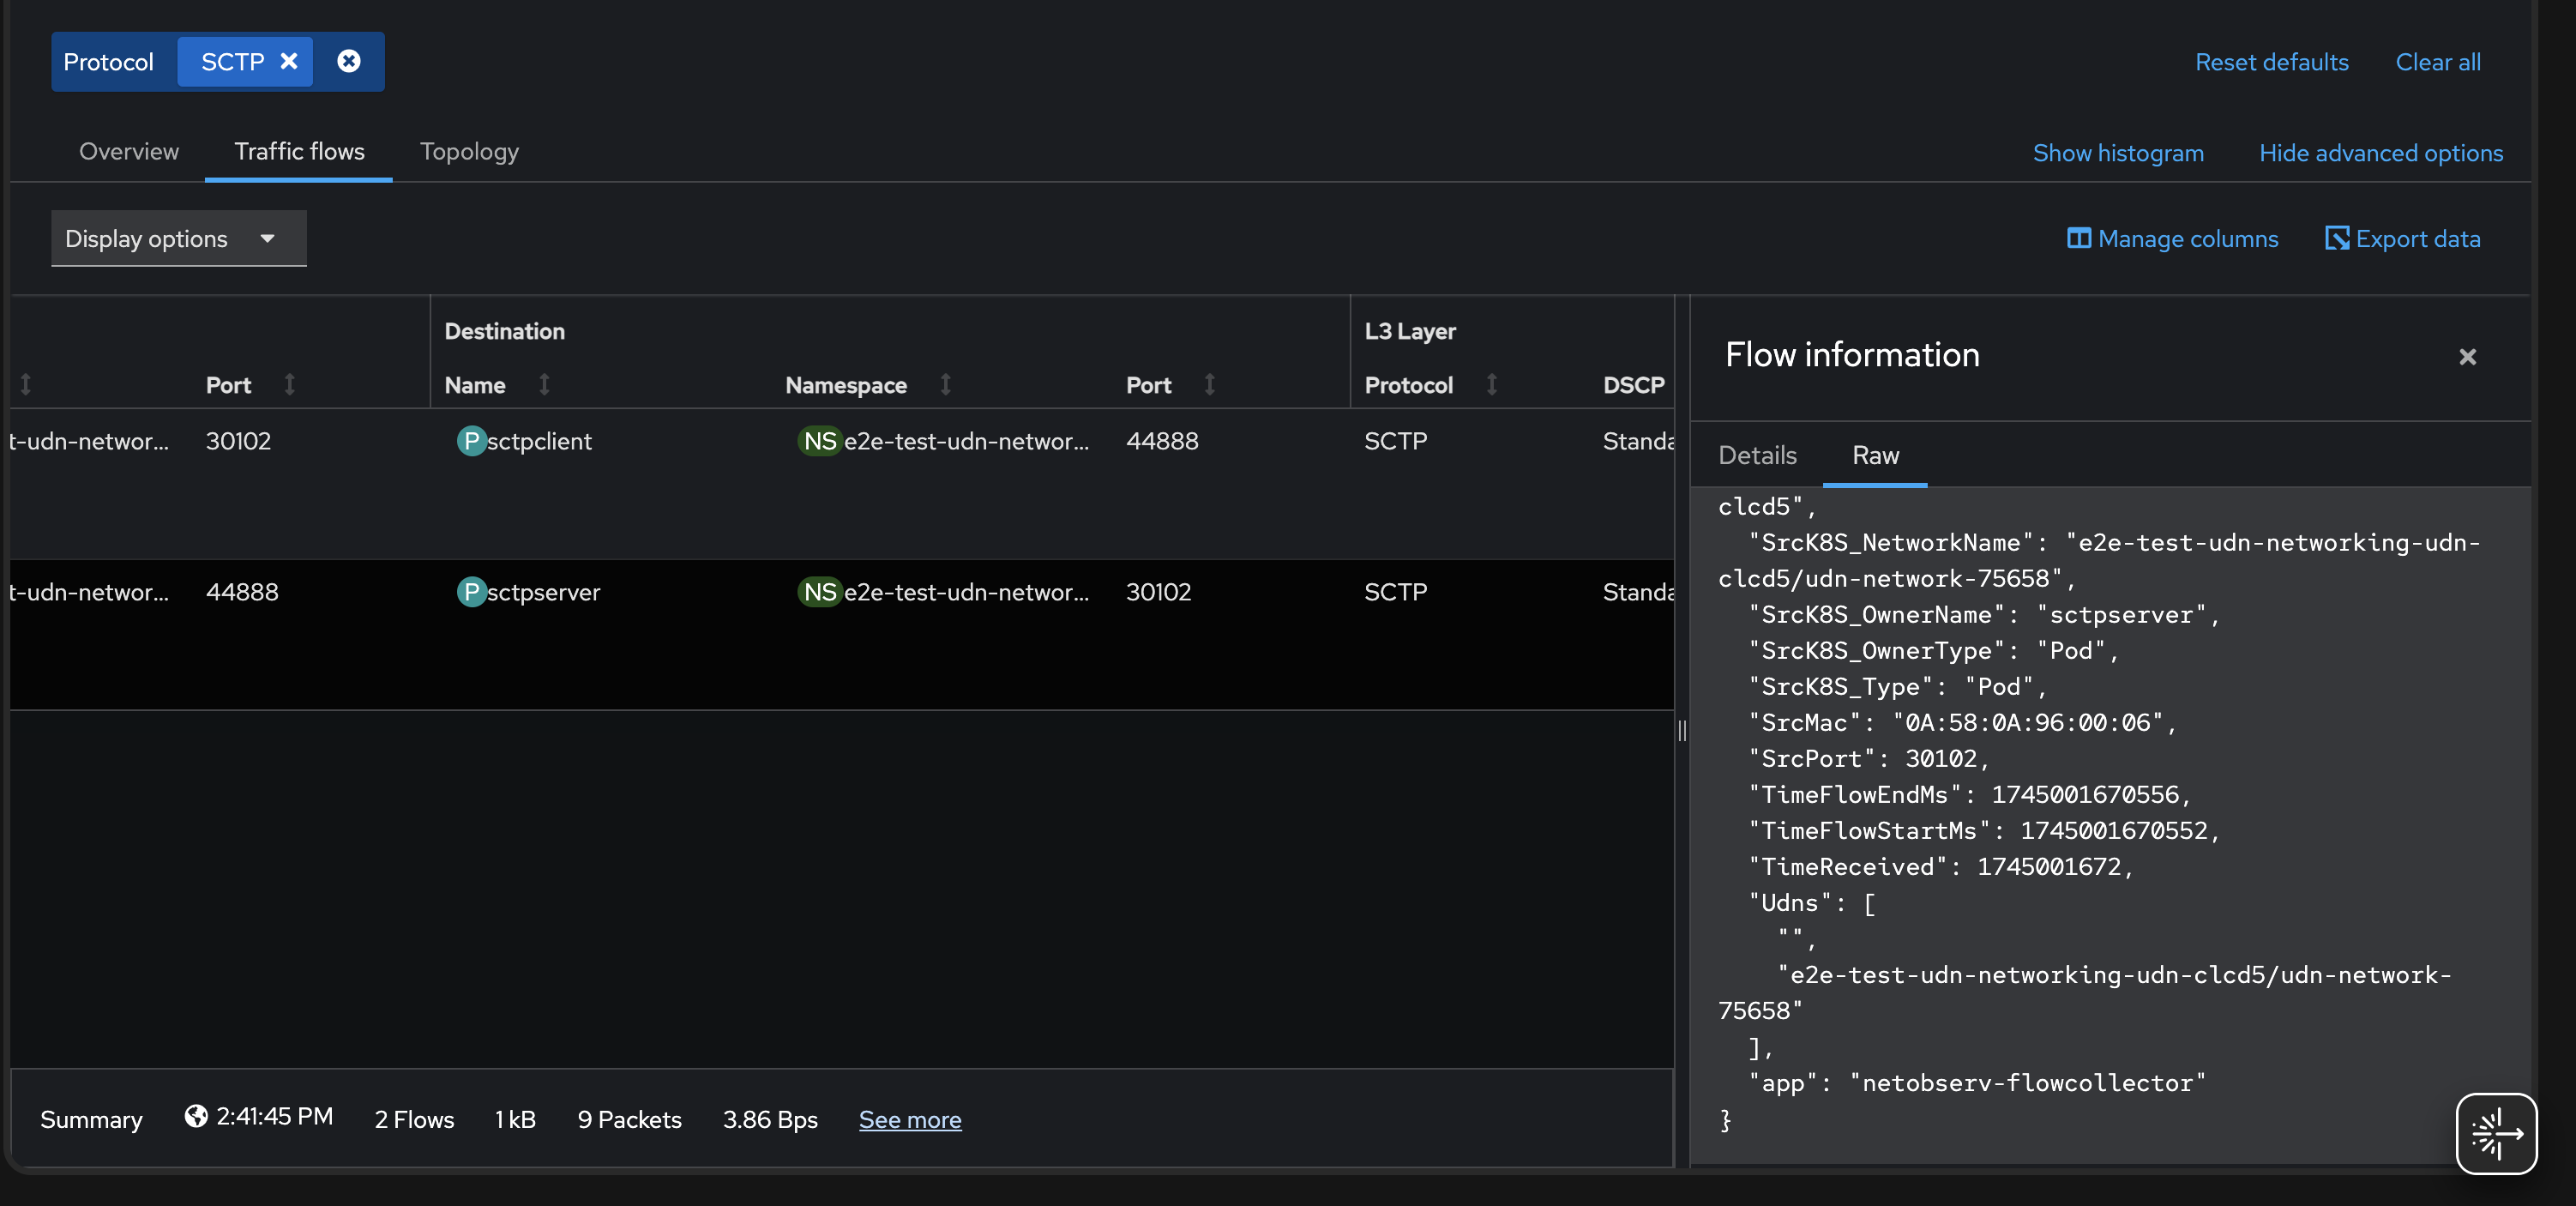Open the Display options dropdown
The width and height of the screenshot is (2576, 1206).
coord(178,239)
